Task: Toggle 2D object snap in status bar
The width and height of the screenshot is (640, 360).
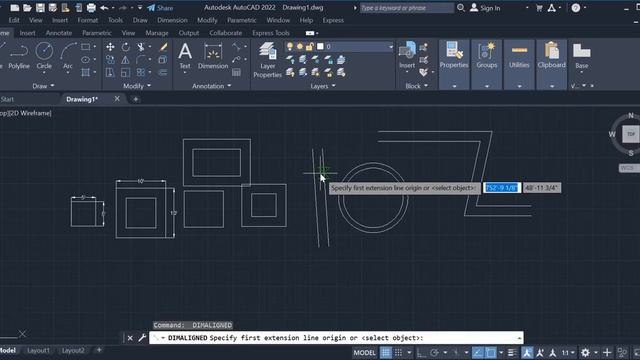Action: click(x=491, y=353)
